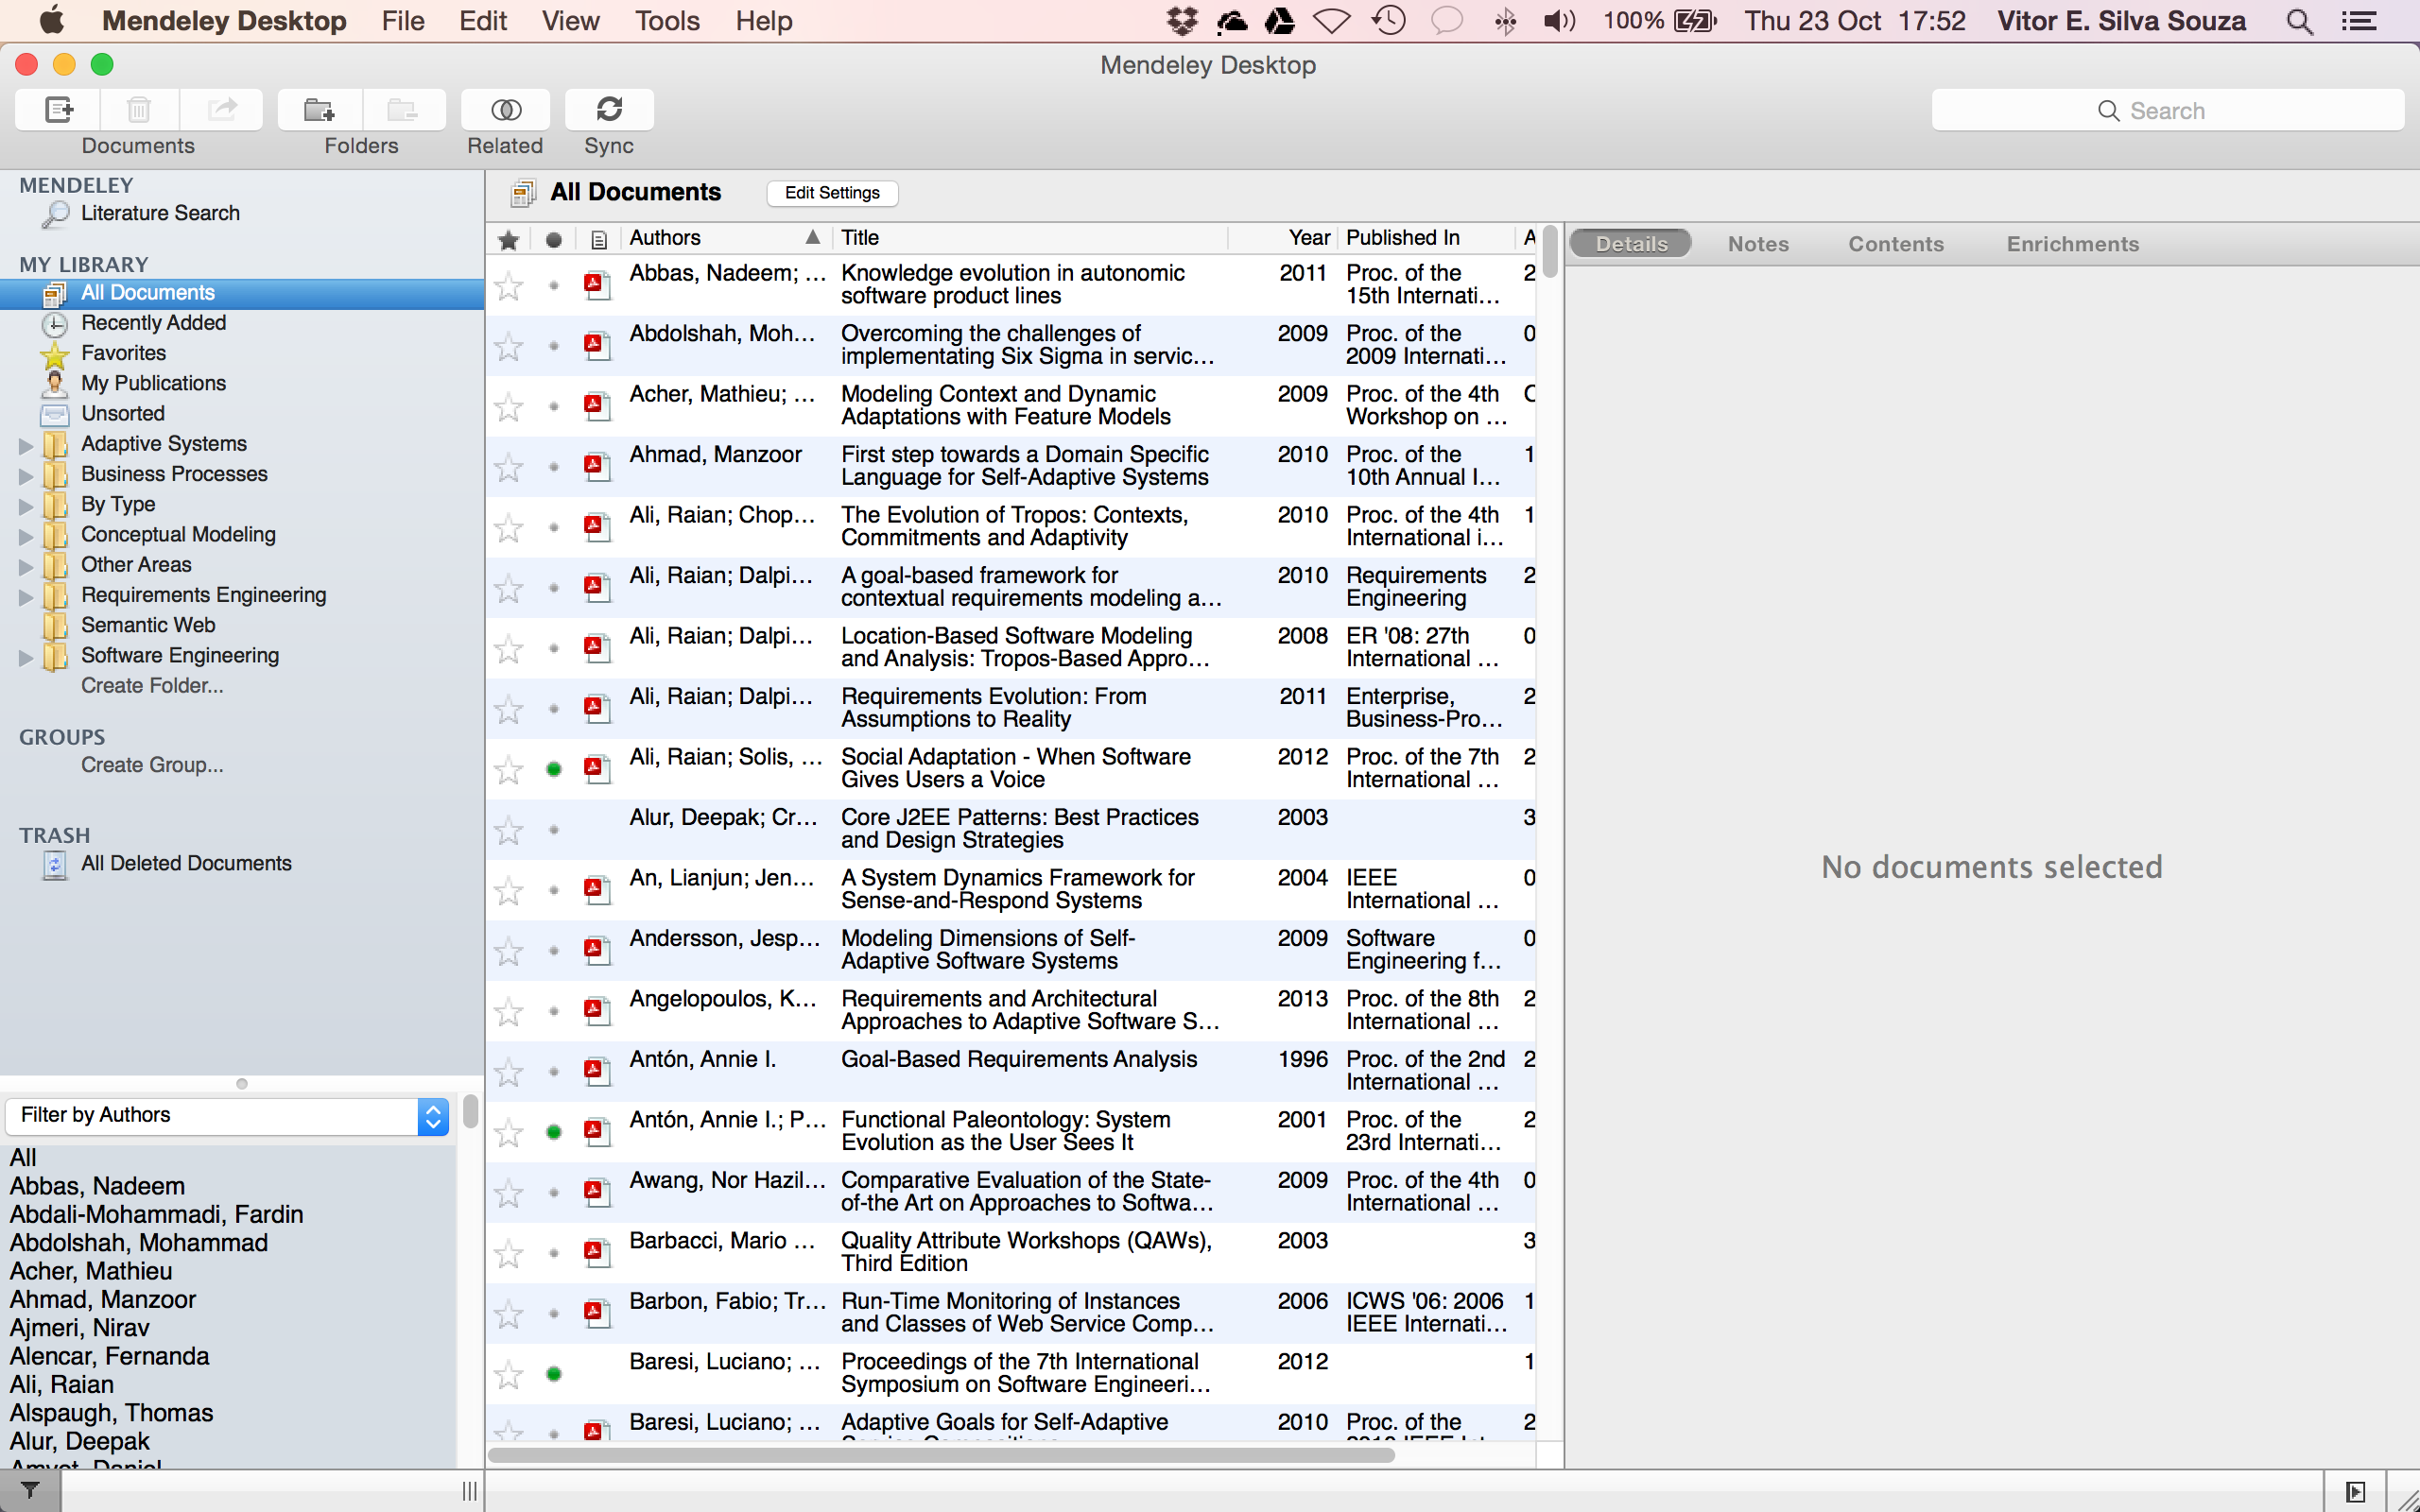Sort by the favorites star column header

click(x=508, y=238)
